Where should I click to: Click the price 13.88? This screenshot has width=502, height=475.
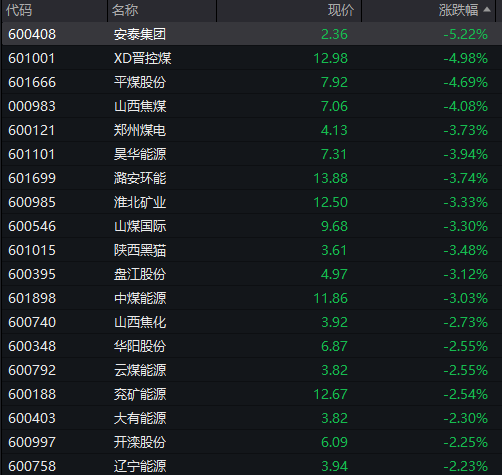331,178
